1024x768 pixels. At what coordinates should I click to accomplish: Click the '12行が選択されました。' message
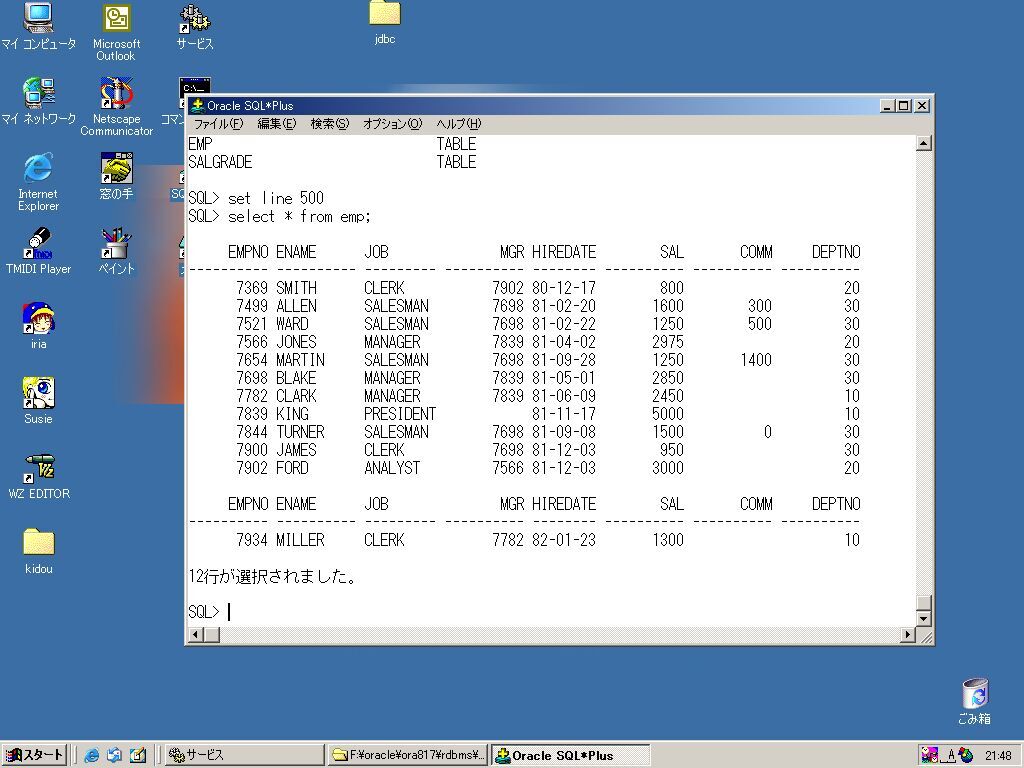tap(272, 576)
